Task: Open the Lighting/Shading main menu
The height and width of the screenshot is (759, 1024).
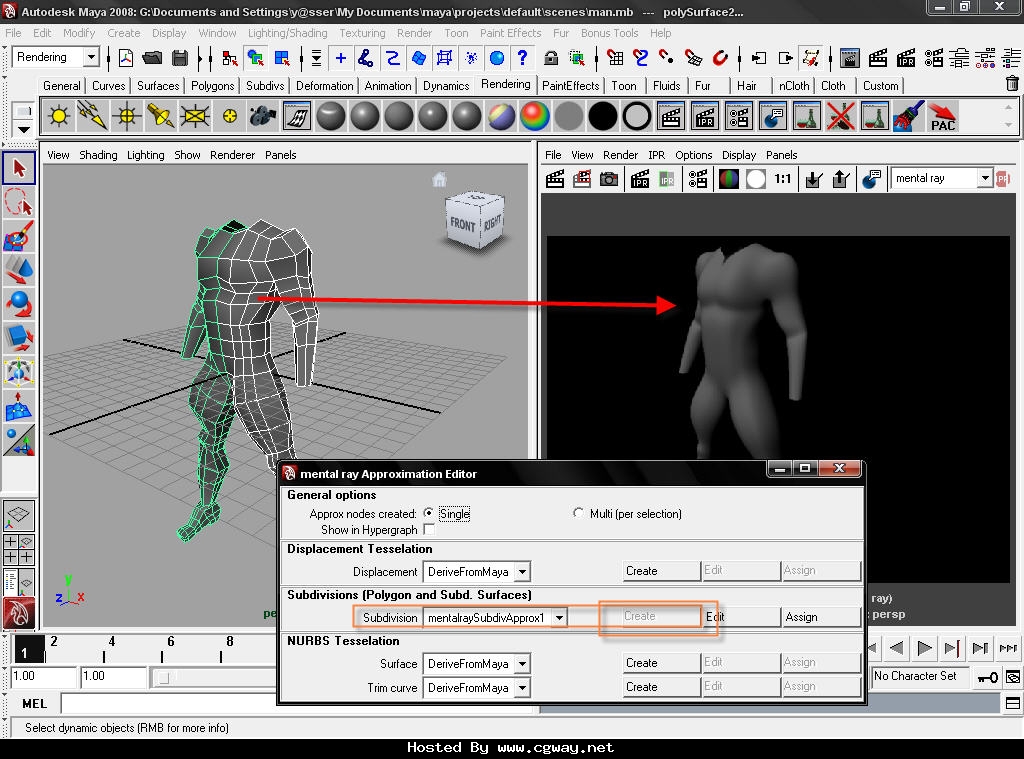Action: (287, 33)
